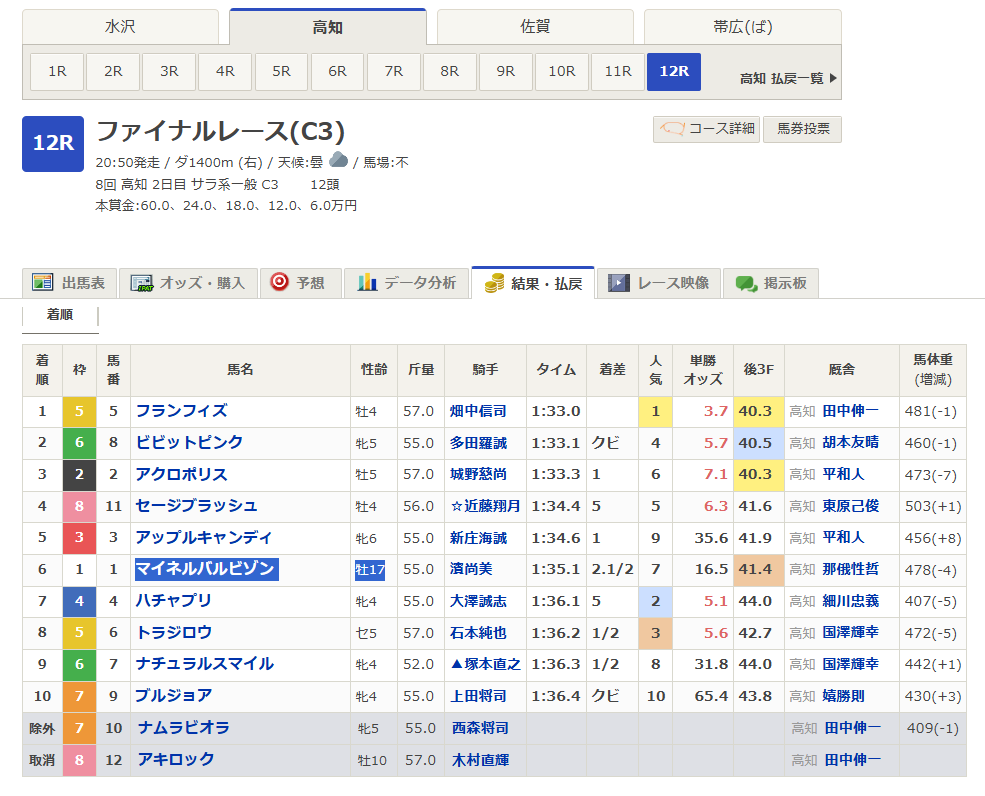The height and width of the screenshot is (796, 985).
Task: Open horse ビビットピンク page
Action: [189, 442]
